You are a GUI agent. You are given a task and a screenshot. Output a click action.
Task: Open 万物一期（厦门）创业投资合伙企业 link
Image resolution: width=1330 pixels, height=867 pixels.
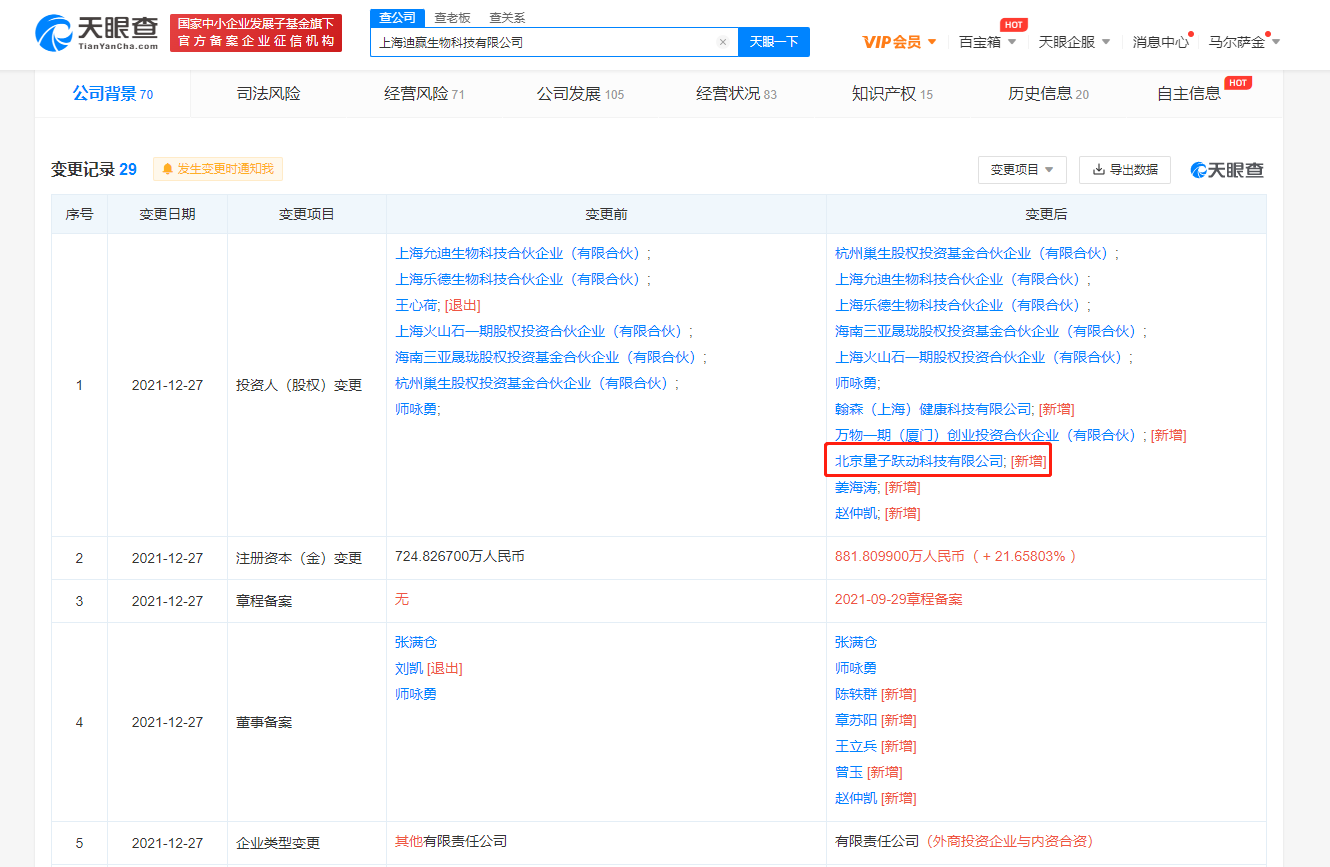(x=989, y=435)
